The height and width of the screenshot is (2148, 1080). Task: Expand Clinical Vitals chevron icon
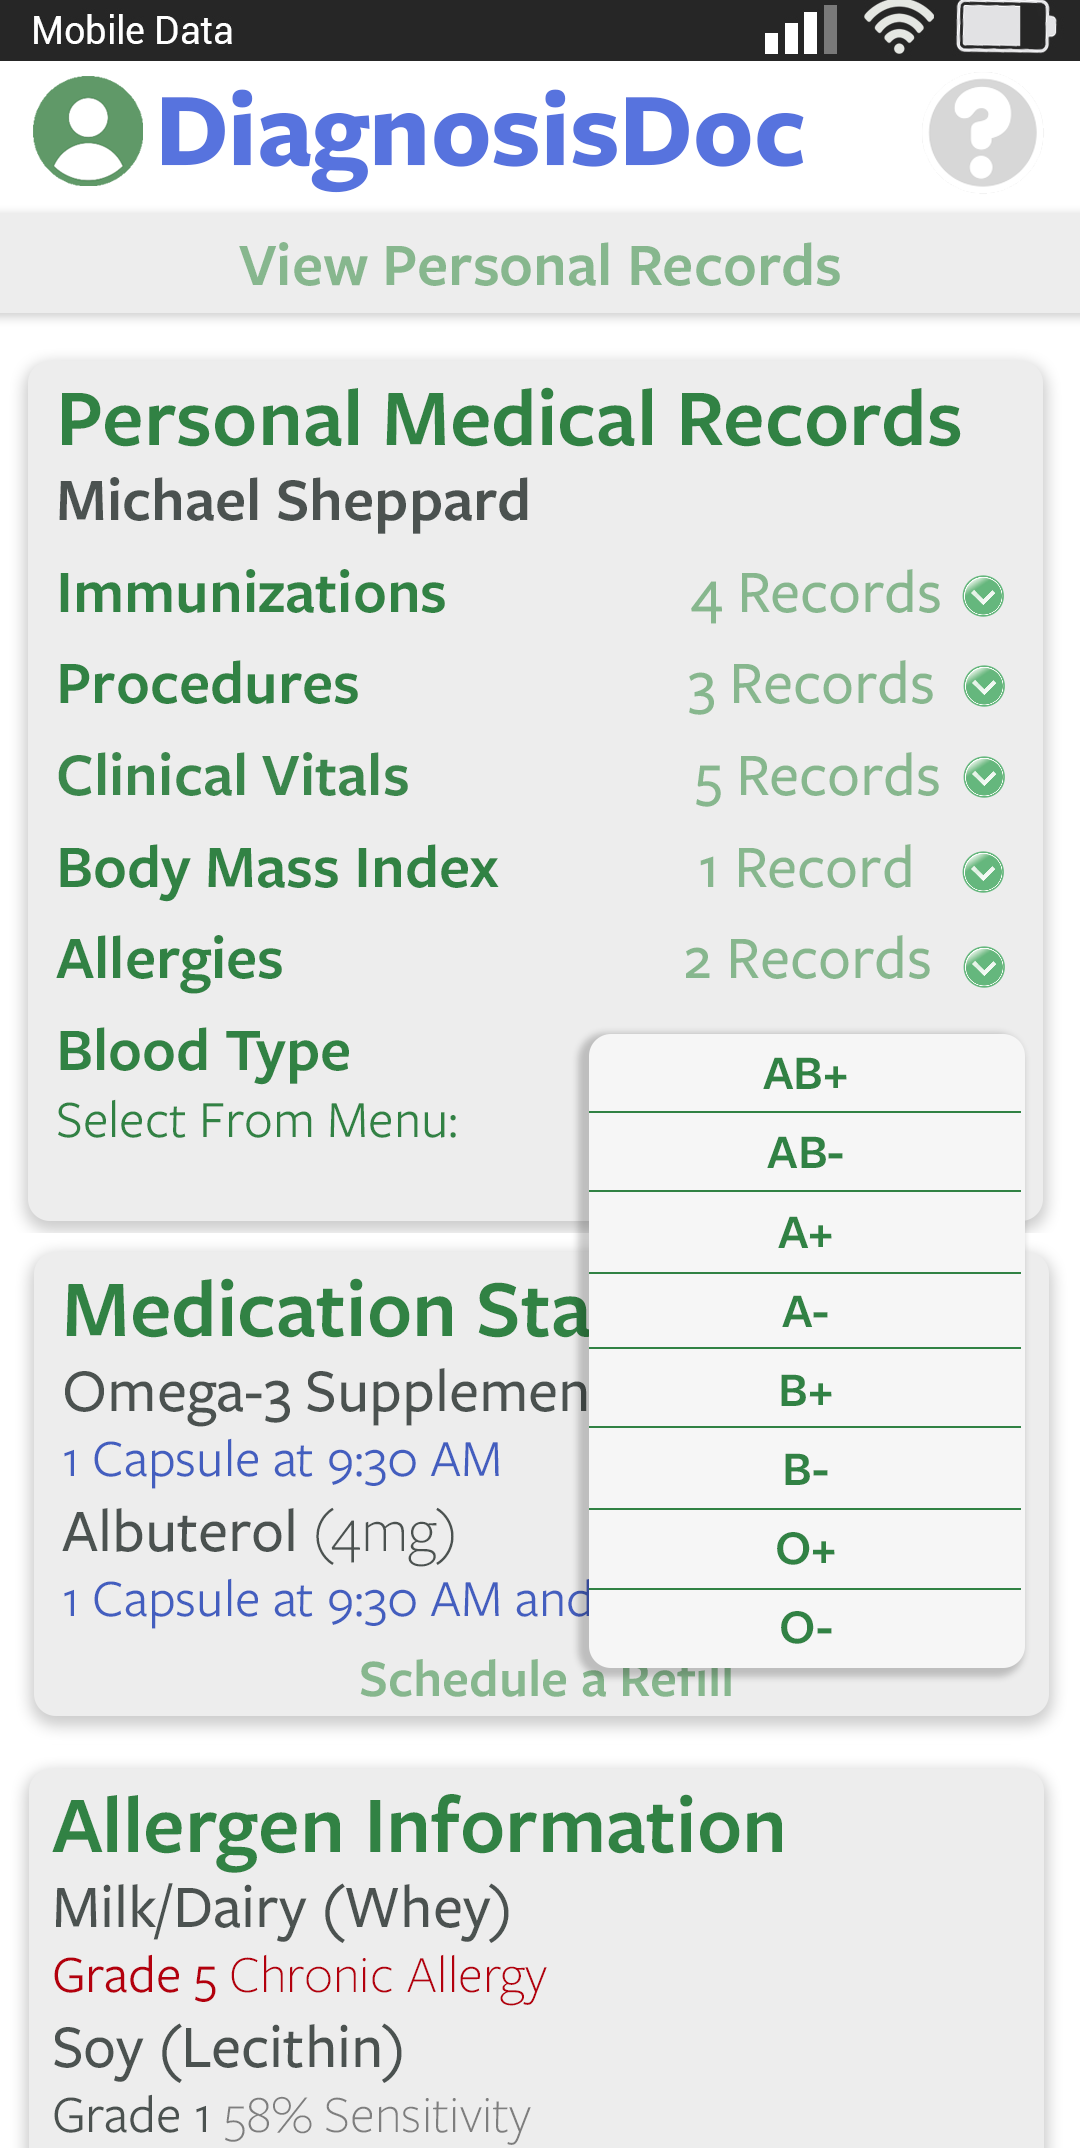pyautogui.click(x=984, y=778)
